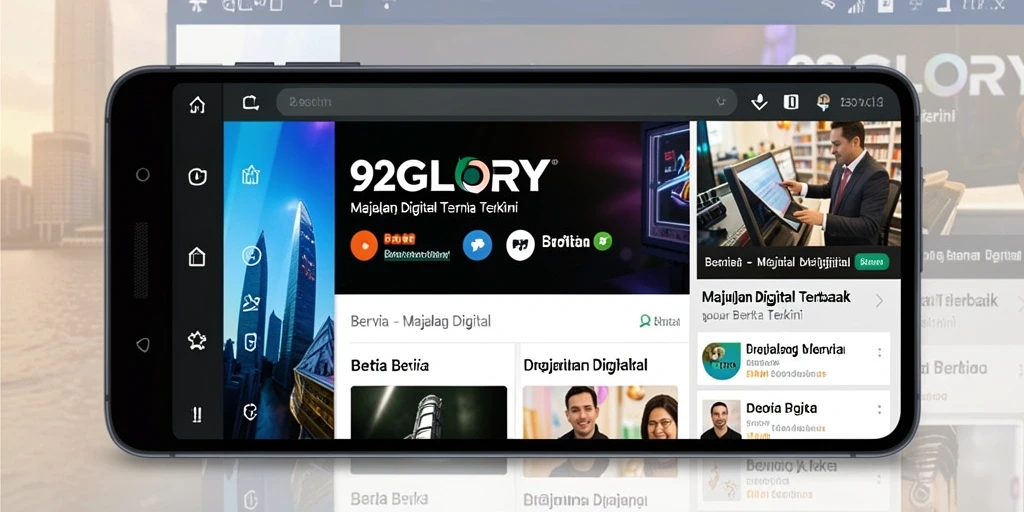Click the green button on the photo caption bar
This screenshot has height=512, width=1024.
point(872,263)
